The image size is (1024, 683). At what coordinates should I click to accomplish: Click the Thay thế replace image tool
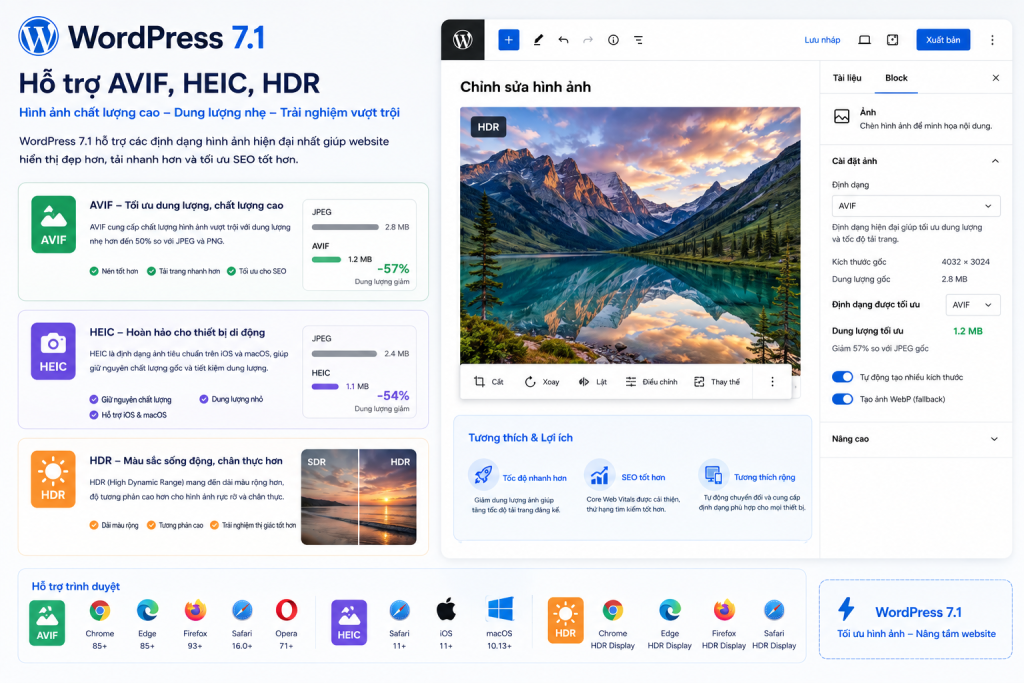716,381
